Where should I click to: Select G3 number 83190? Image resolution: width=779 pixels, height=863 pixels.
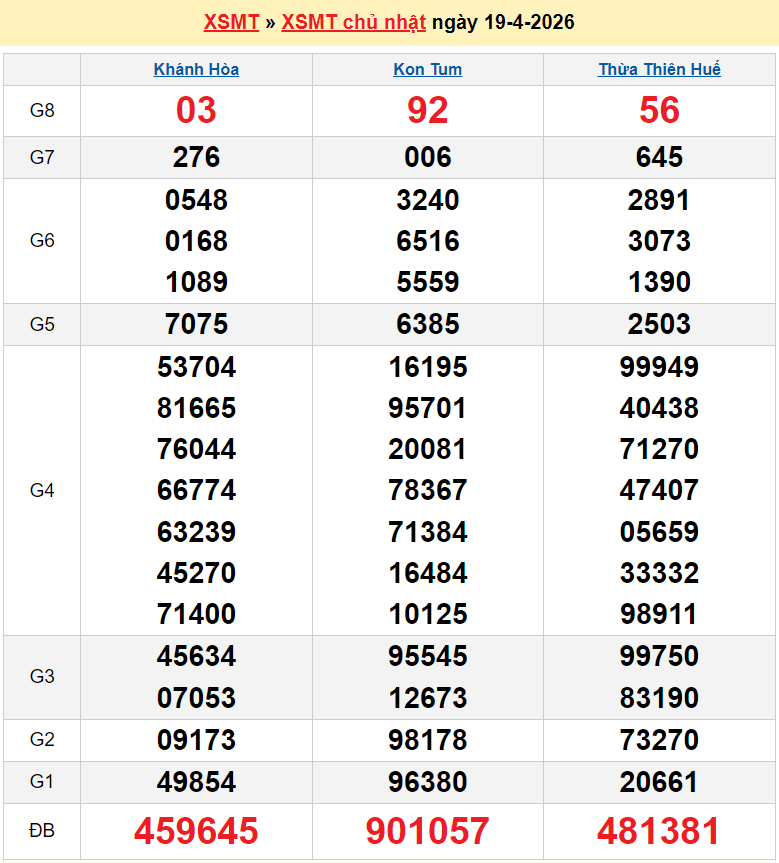click(659, 697)
